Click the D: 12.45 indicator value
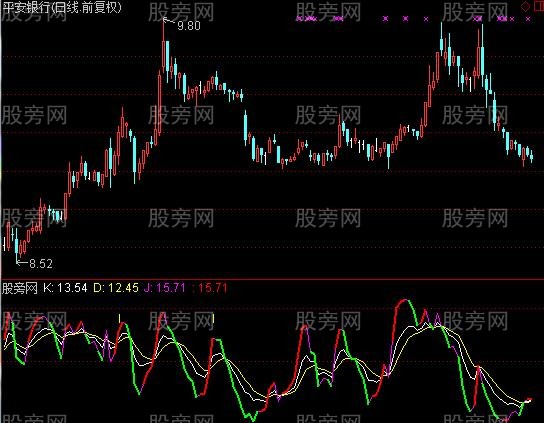This screenshot has width=544, height=423. click(x=116, y=288)
